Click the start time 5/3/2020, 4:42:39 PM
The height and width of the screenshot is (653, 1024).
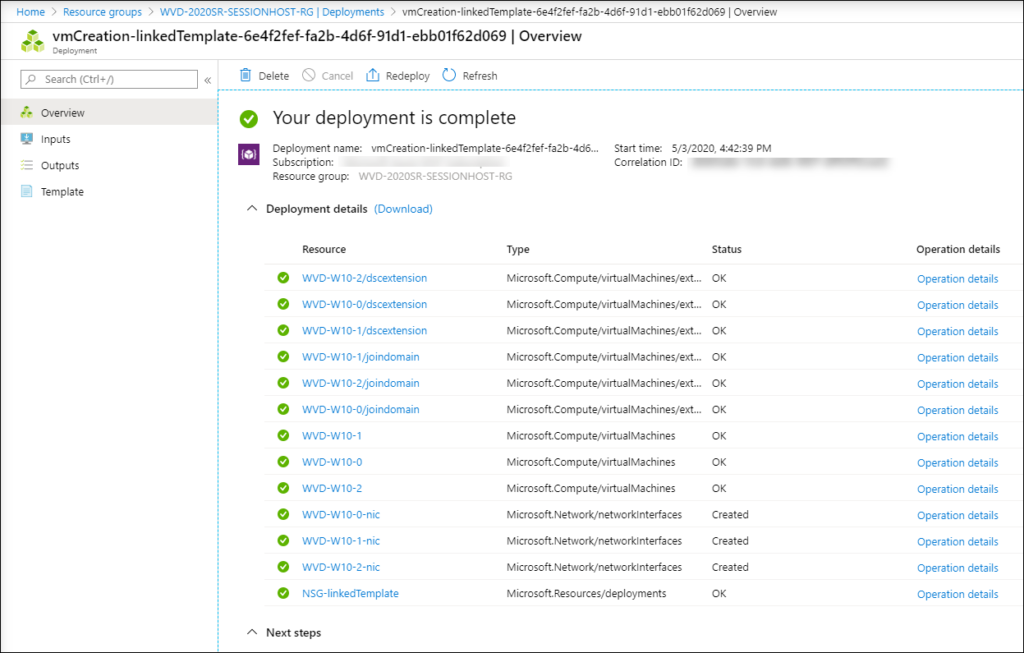click(x=721, y=148)
